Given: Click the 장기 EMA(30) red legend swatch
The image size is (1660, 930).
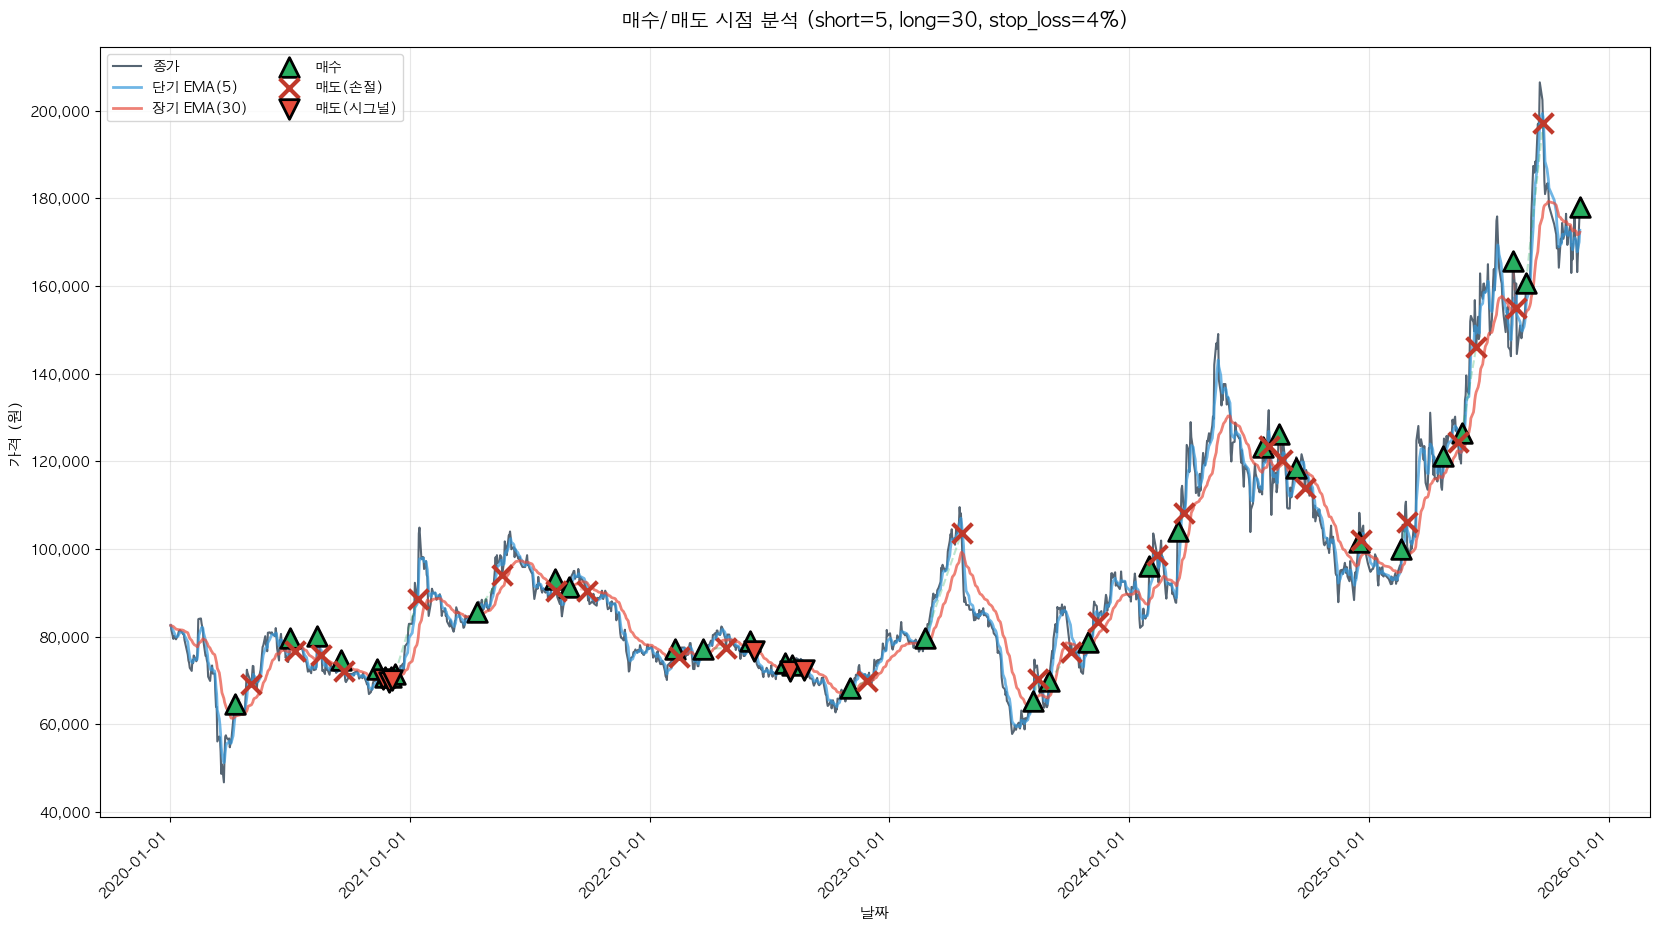Looking at the screenshot, I should (x=128, y=108).
